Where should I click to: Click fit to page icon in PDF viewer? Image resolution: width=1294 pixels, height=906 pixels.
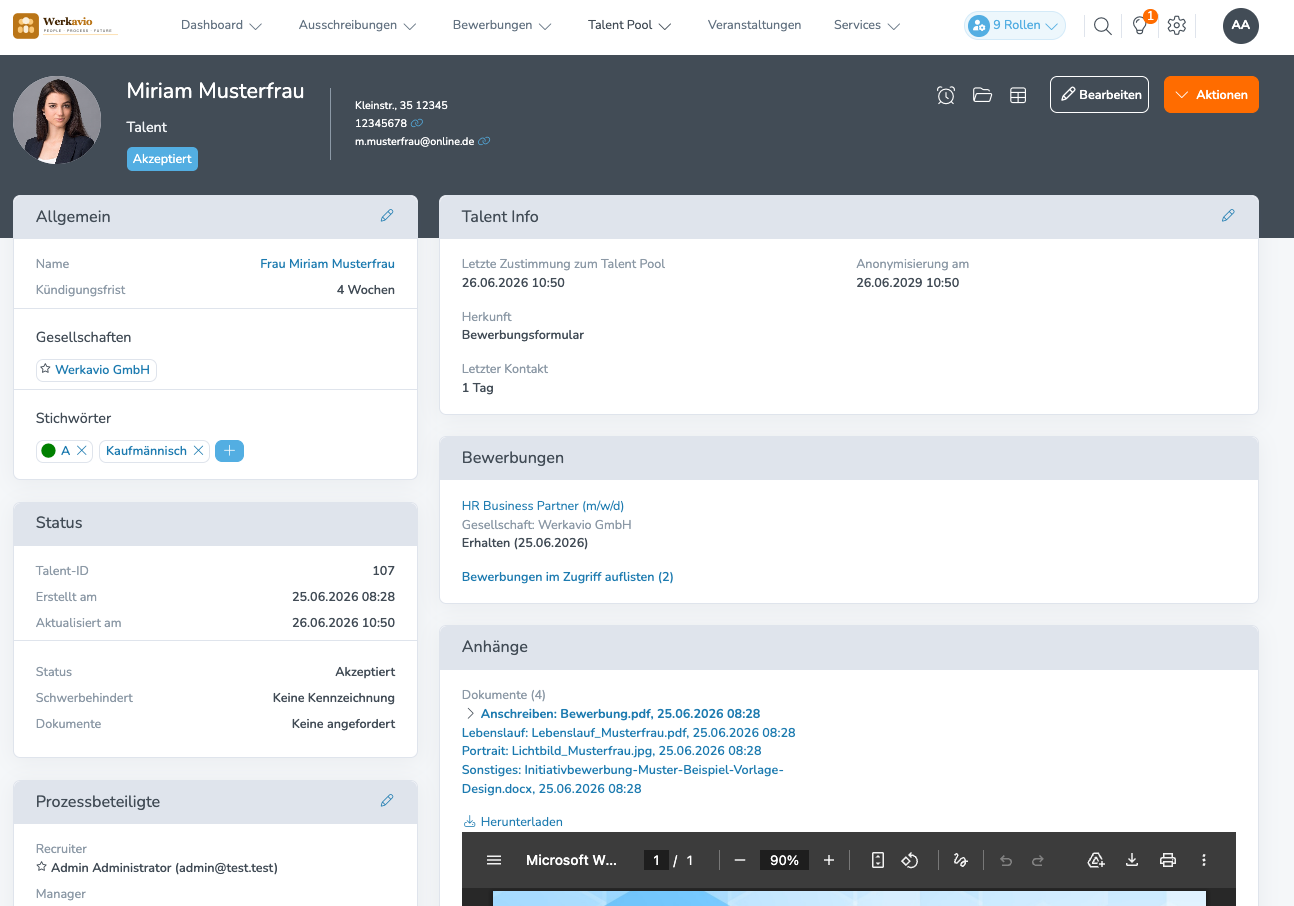coord(878,860)
